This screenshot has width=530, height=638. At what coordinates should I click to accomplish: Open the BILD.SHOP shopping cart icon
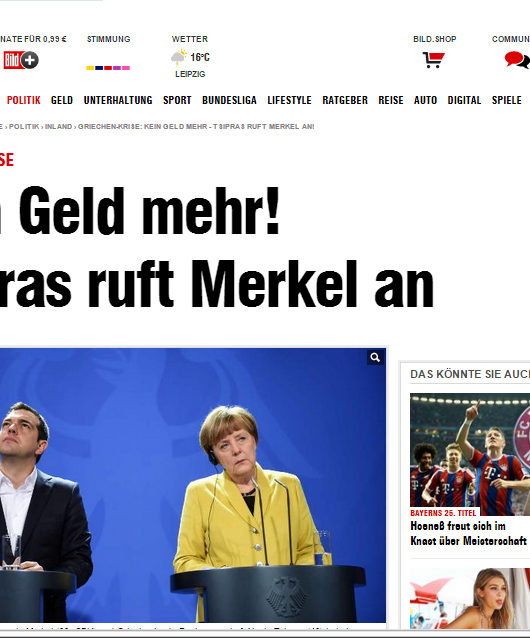(434, 60)
